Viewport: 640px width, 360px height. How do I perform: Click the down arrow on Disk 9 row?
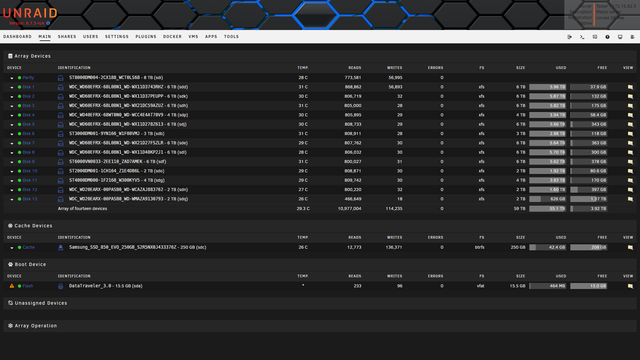[12, 162]
